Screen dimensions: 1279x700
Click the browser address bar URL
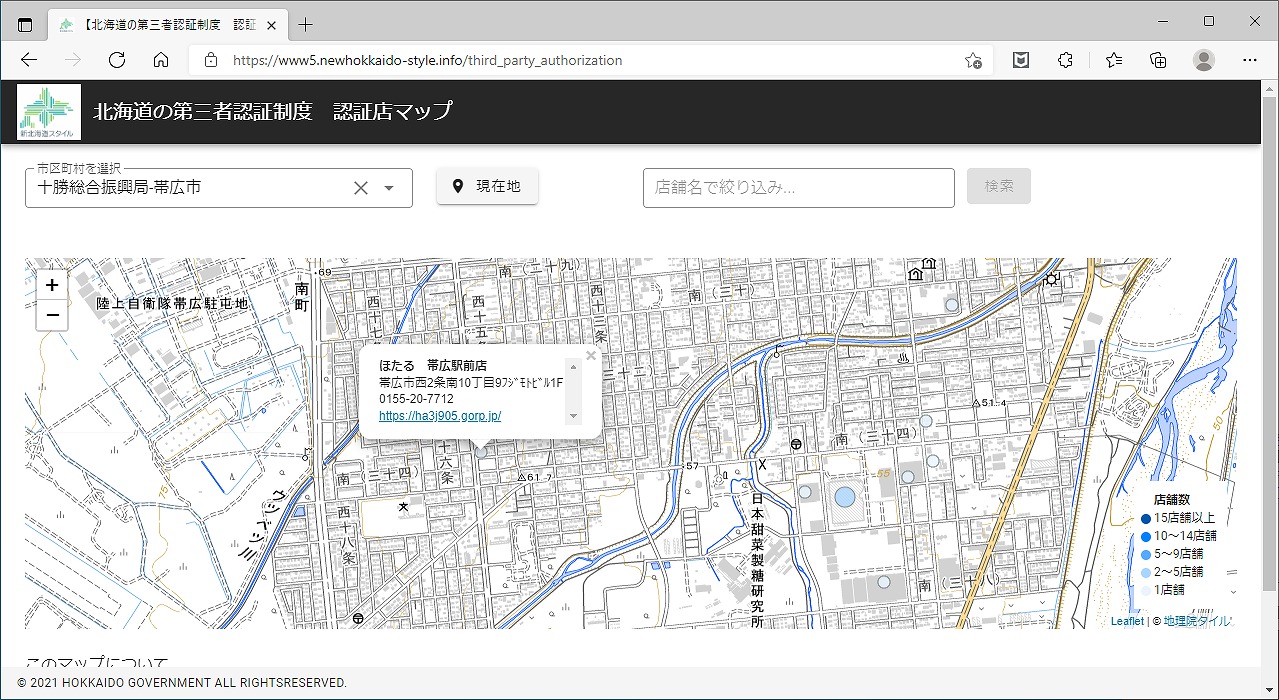(427, 60)
